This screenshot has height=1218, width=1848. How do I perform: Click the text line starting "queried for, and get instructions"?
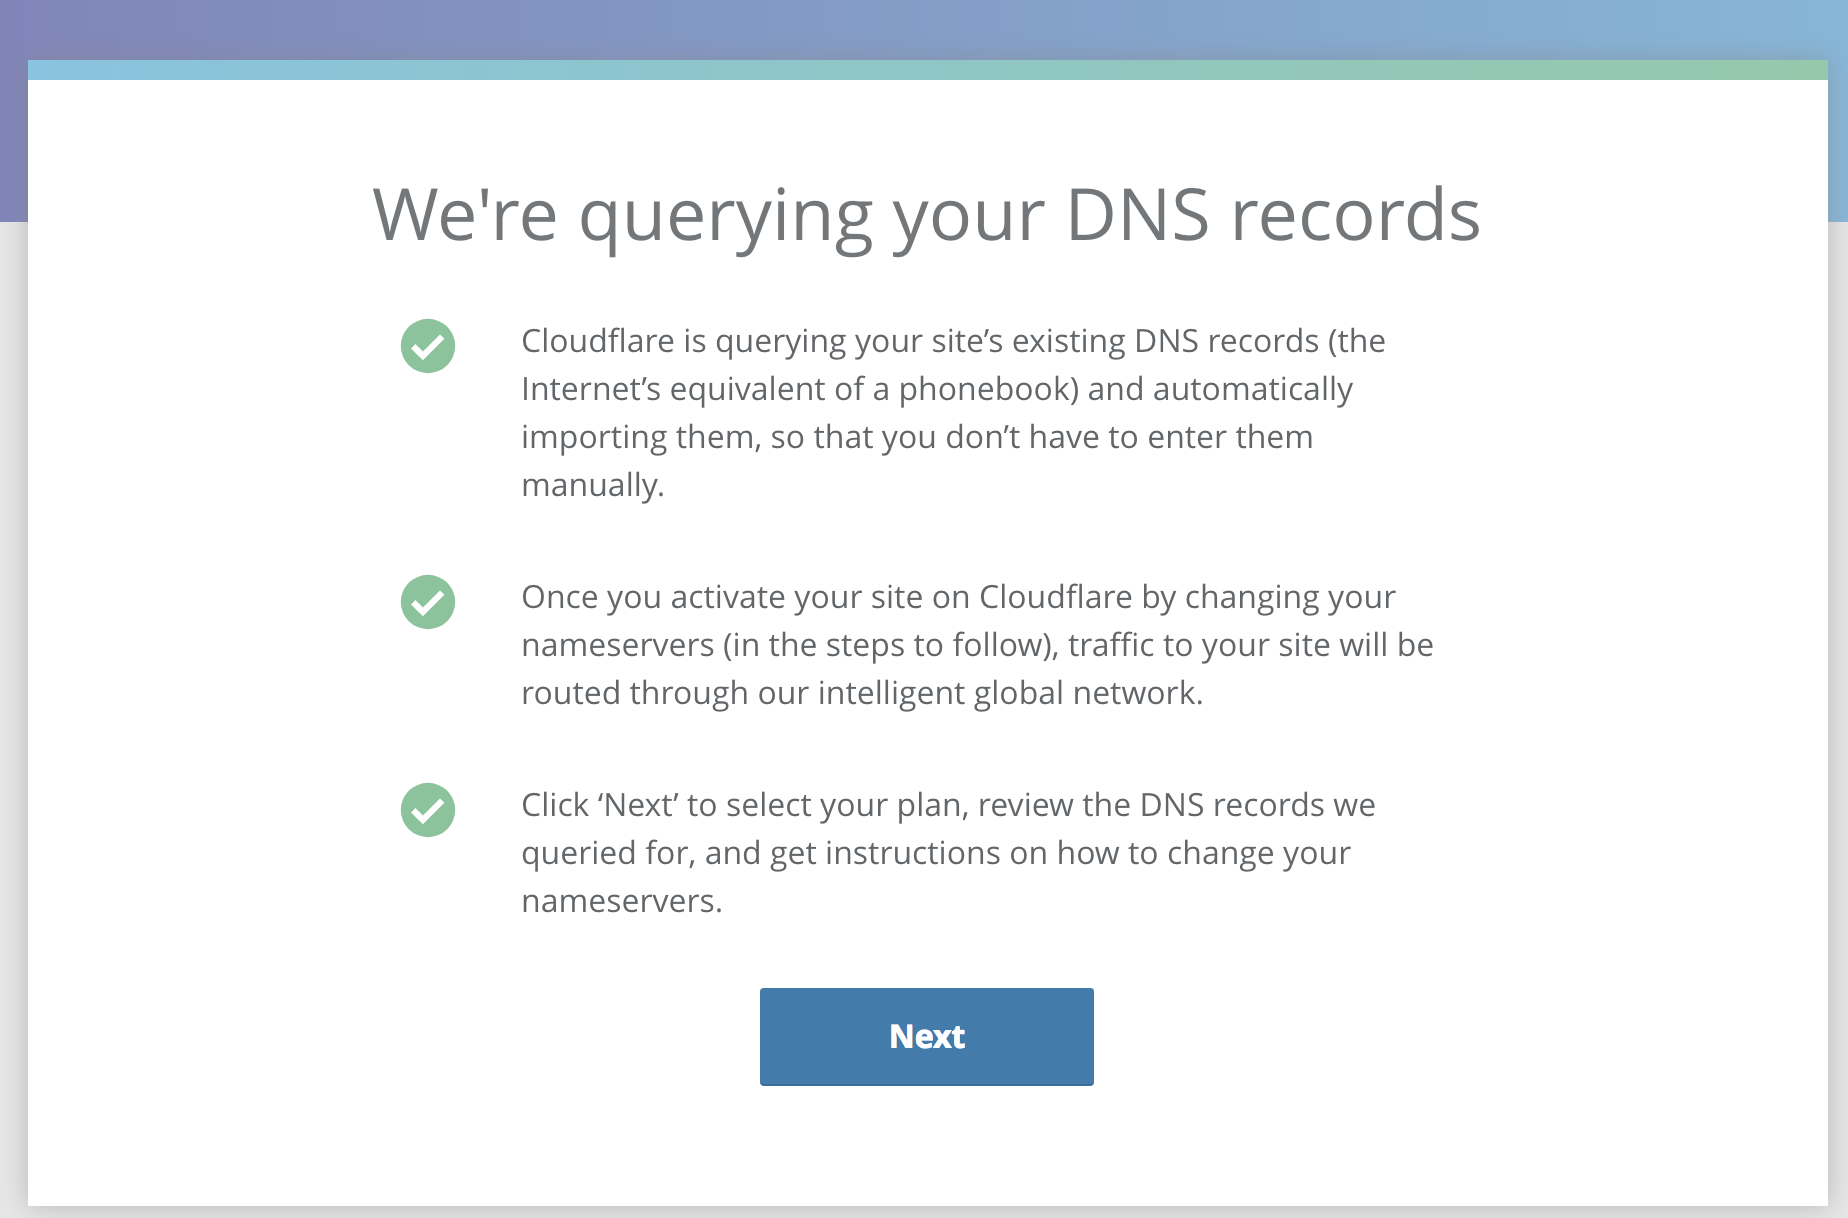[x=936, y=853]
